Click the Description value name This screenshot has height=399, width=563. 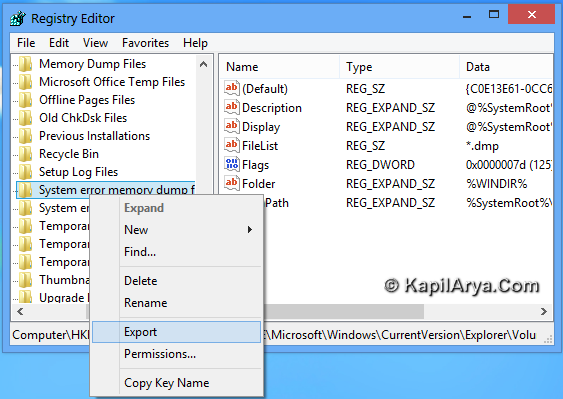[272, 108]
